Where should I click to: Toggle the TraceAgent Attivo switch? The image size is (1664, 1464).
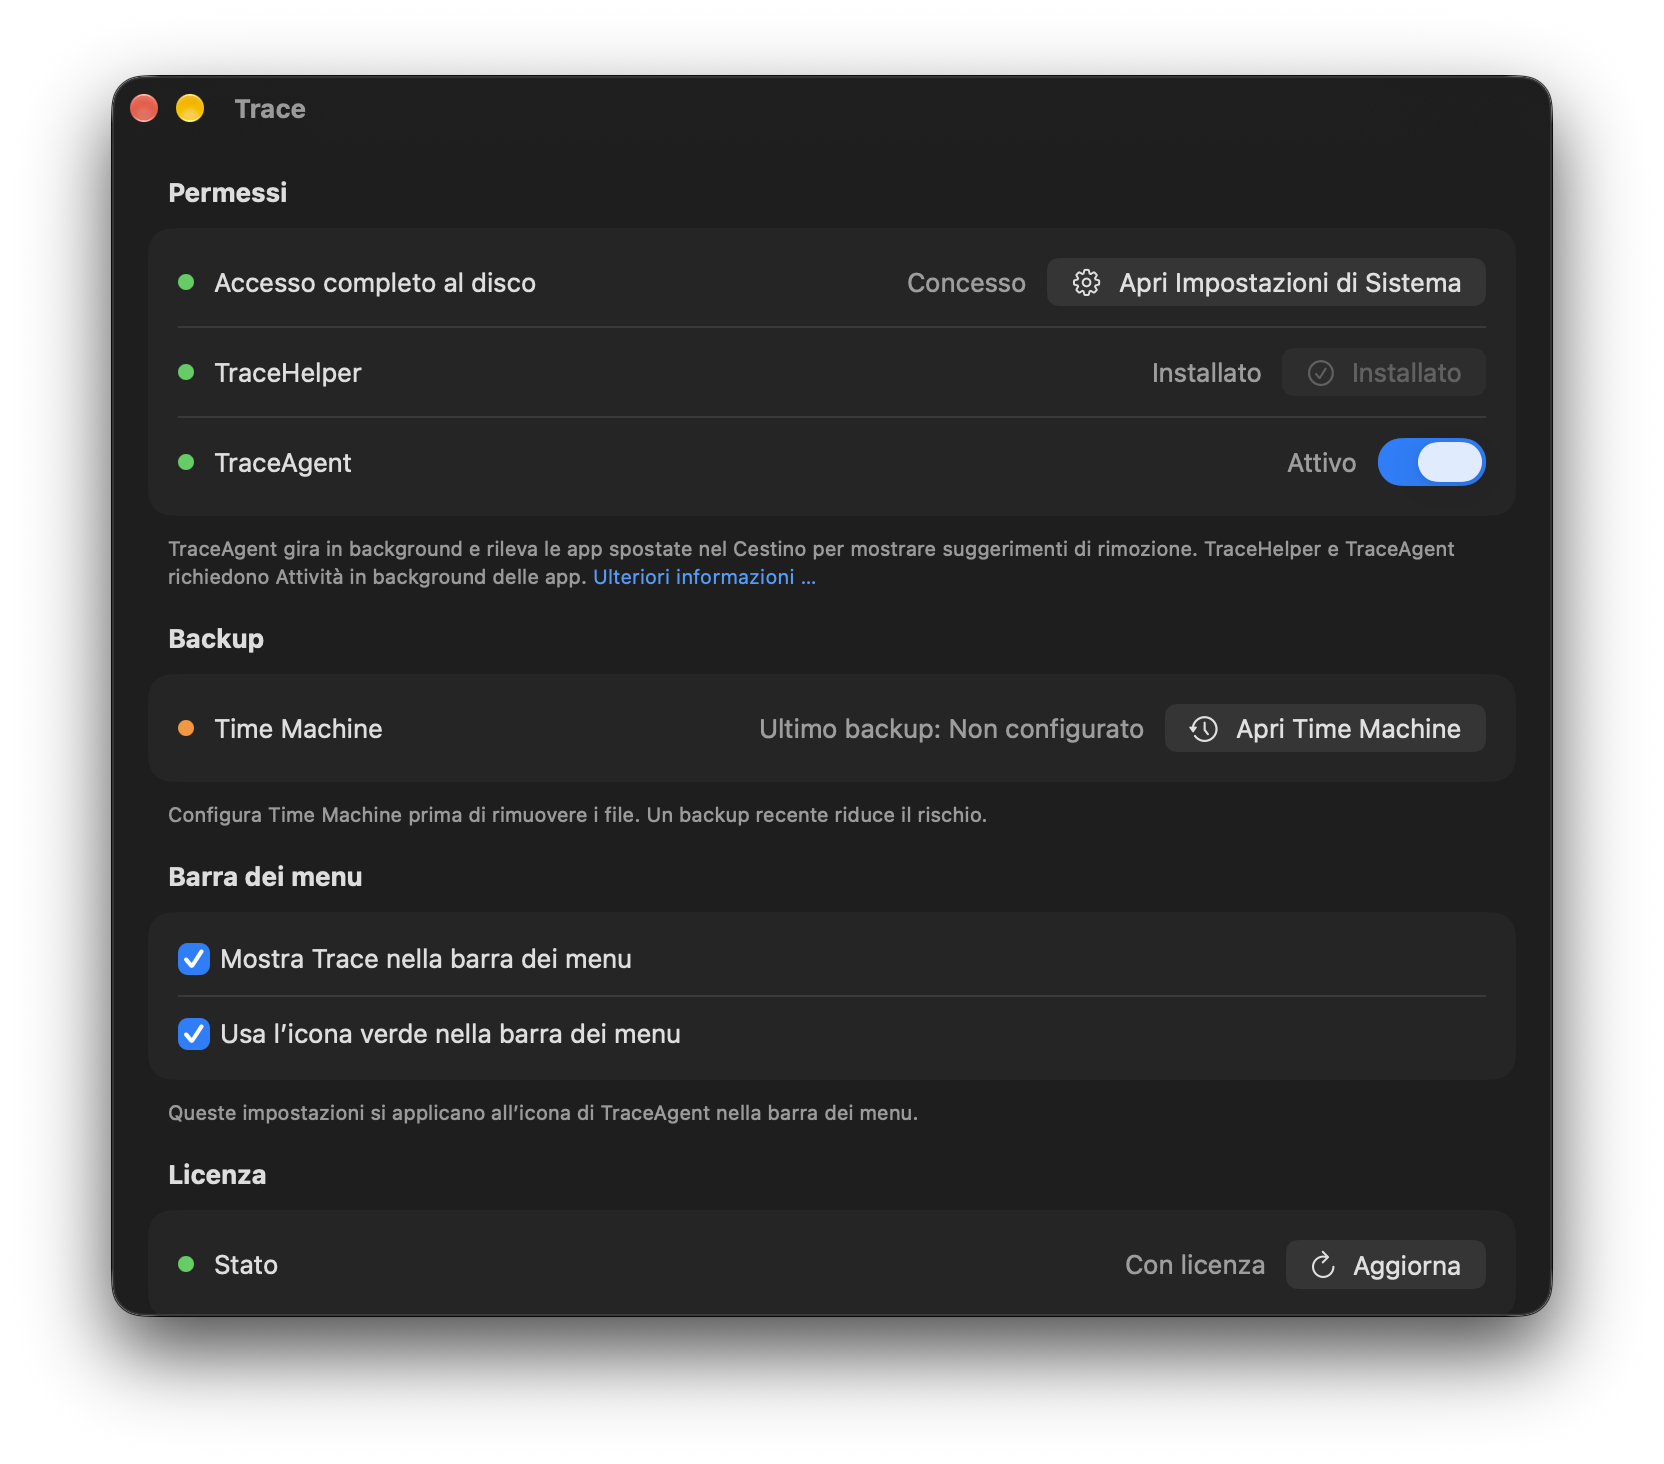click(x=1431, y=462)
